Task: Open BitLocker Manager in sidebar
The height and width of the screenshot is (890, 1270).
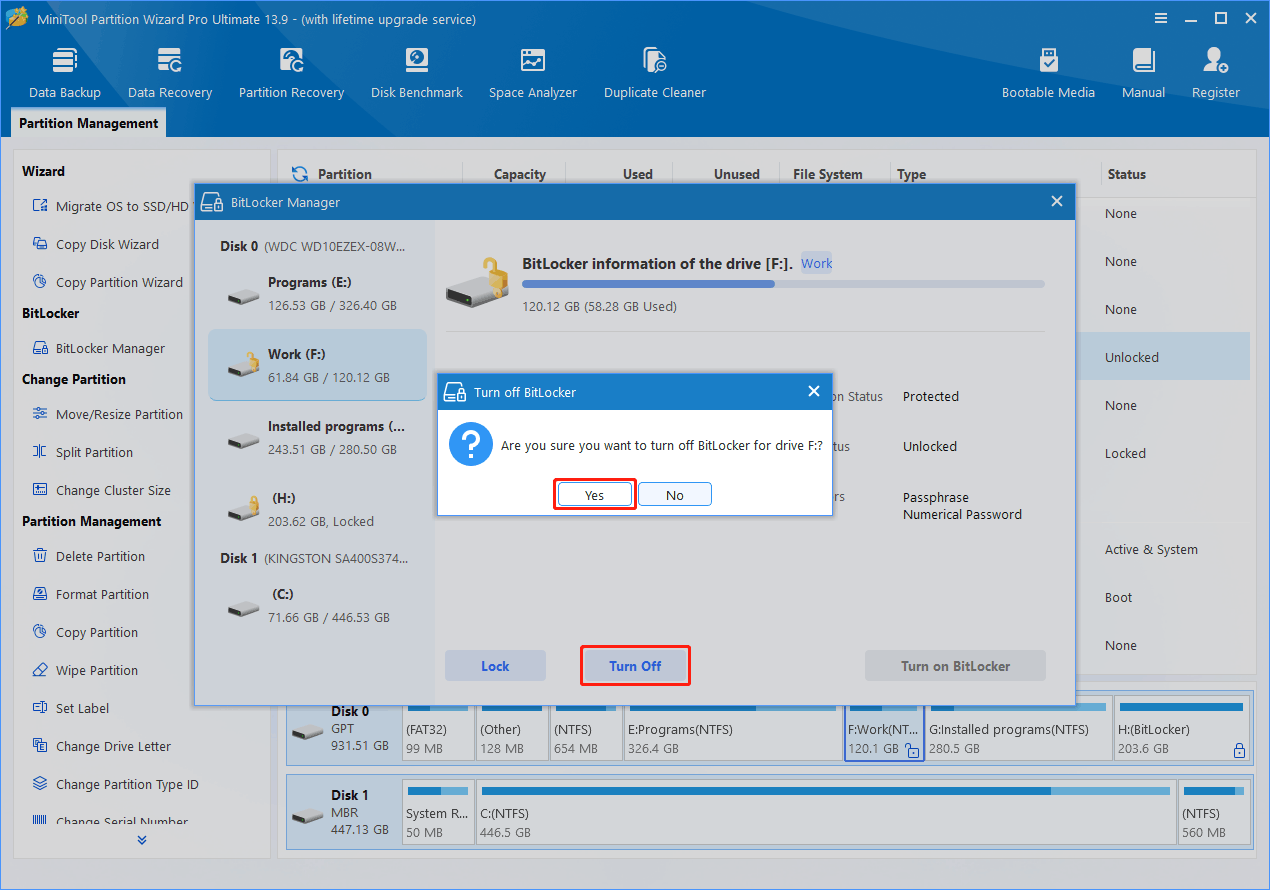Action: coord(98,348)
